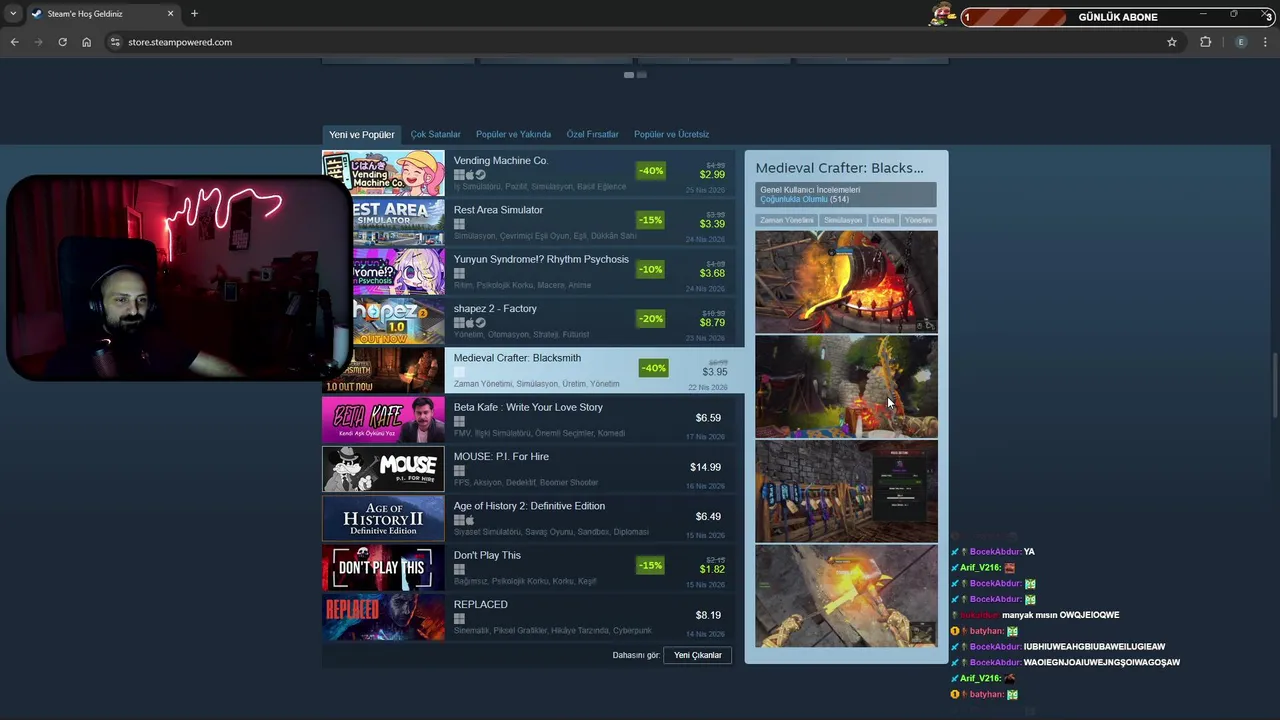Viewport: 1280px width, 720px height.
Task: Click the shapez 2 - Factory title
Action: 495,308
